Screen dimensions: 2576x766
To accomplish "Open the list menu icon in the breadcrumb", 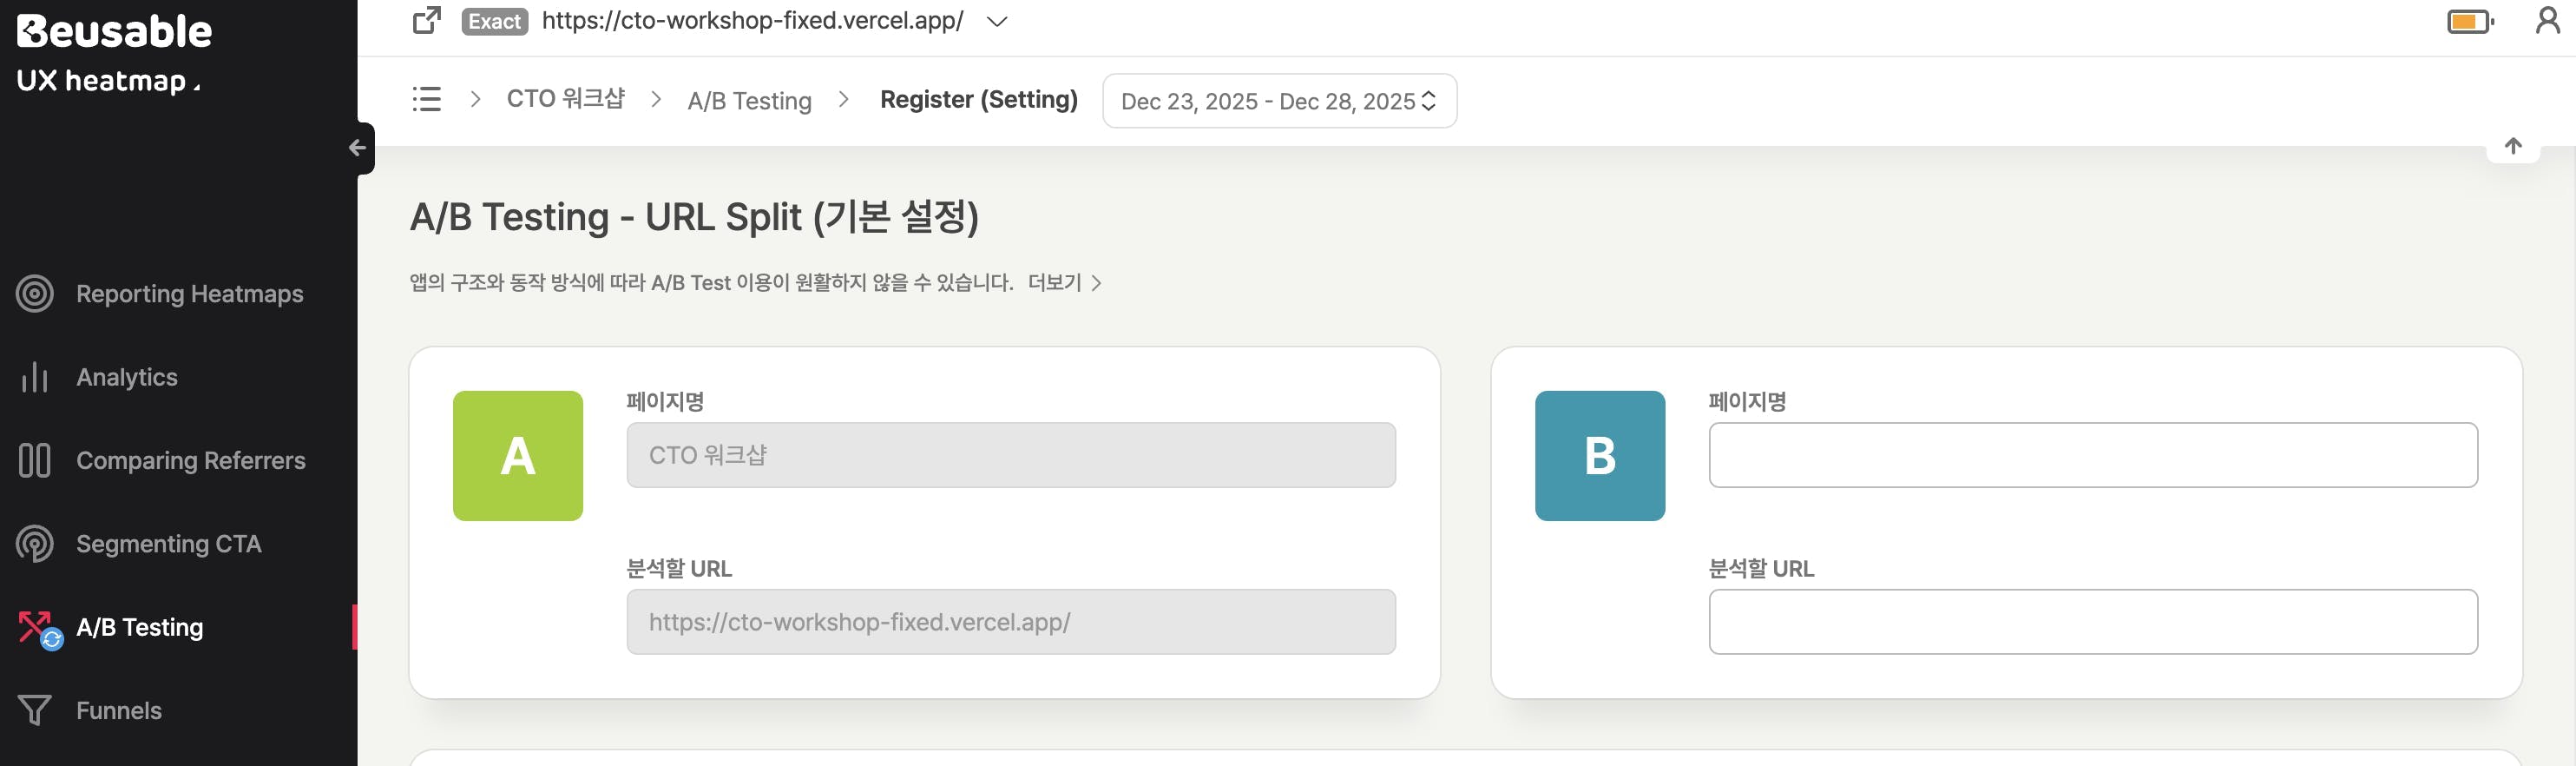I will click(x=427, y=99).
